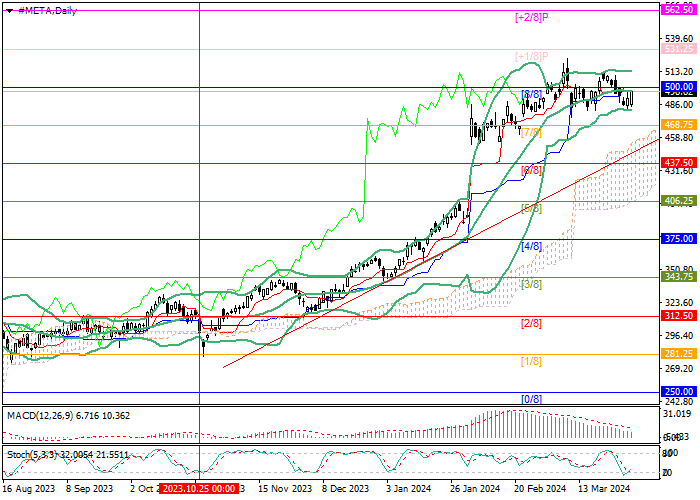The image size is (700, 500).
Task: Click the [8/8] Murrey level label
Action: pos(531,94)
